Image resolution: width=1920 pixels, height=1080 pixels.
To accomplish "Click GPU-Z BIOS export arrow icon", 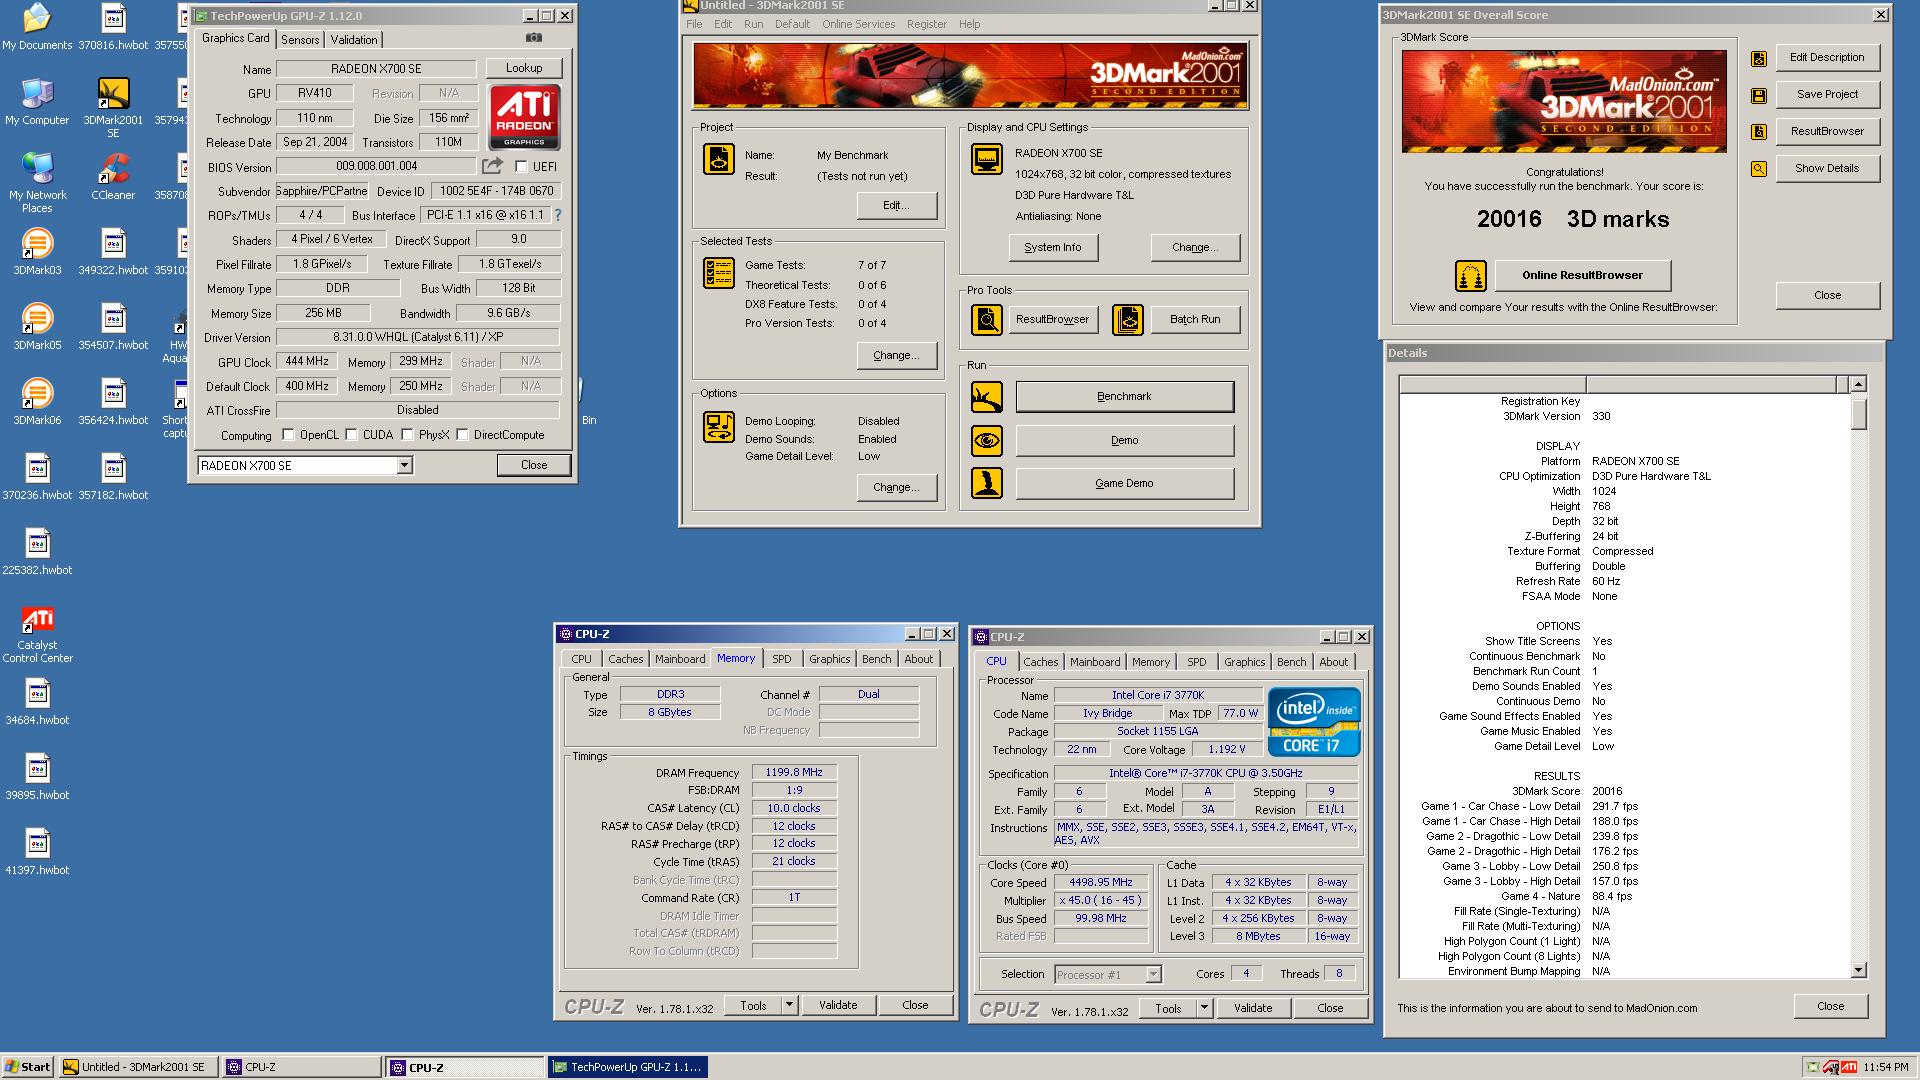I will pos(493,166).
